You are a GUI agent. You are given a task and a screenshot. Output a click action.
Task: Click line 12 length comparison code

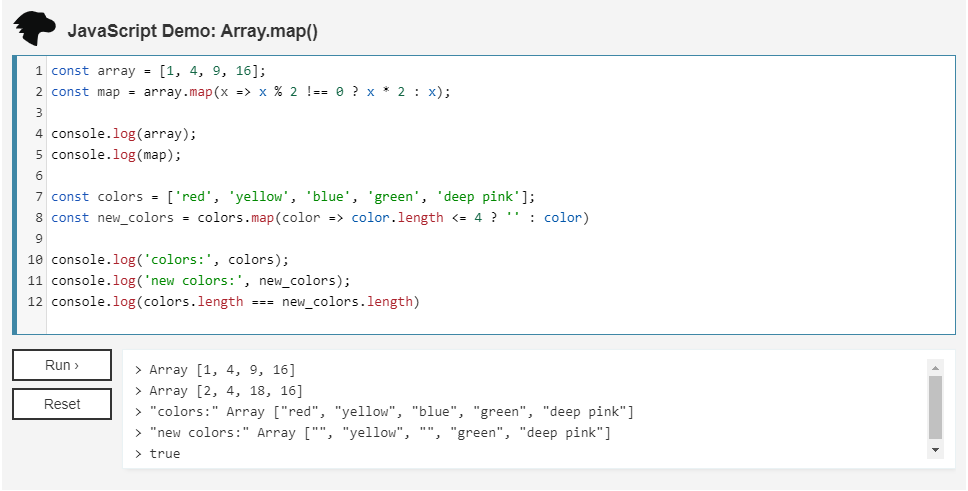(x=235, y=302)
